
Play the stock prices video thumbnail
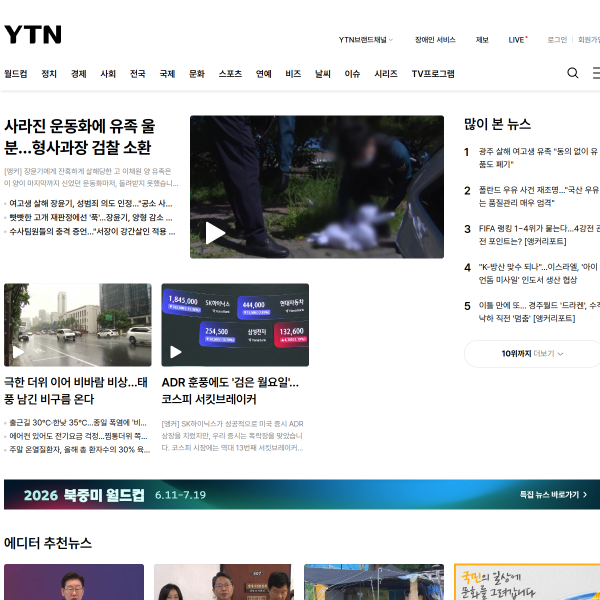tap(235, 325)
